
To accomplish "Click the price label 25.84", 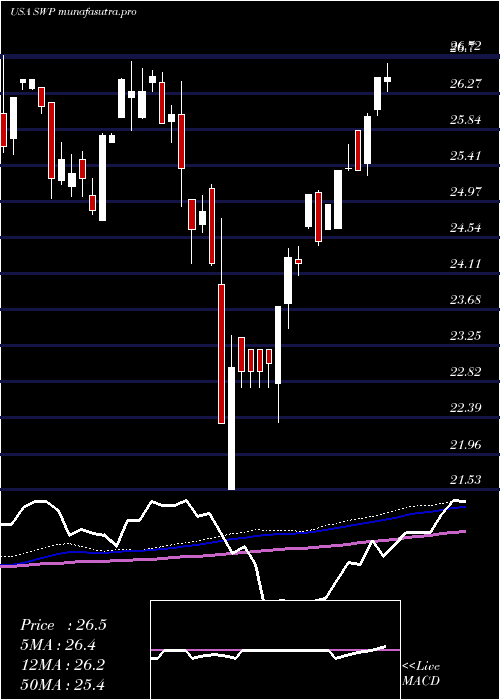I will coord(466,120).
